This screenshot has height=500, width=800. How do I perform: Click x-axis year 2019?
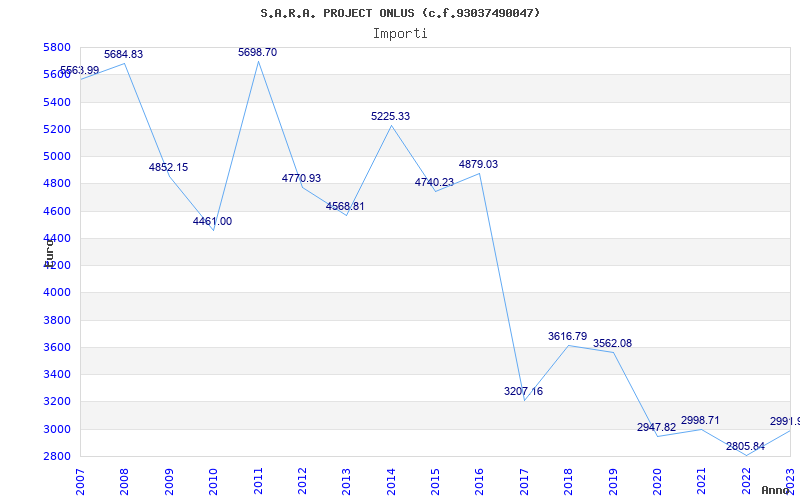613,482
